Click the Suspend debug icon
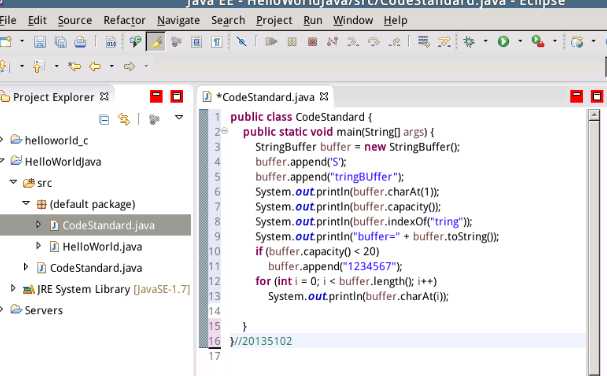This screenshot has width=607, height=376. pyautogui.click(x=292, y=41)
